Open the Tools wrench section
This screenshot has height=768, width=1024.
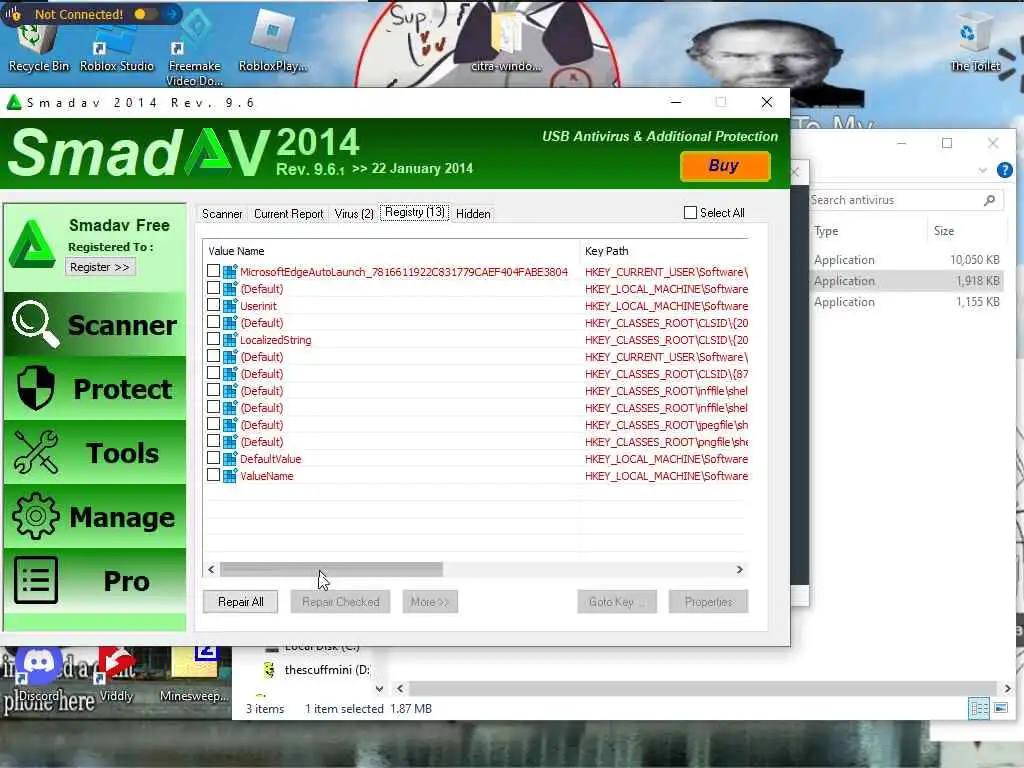(x=95, y=453)
